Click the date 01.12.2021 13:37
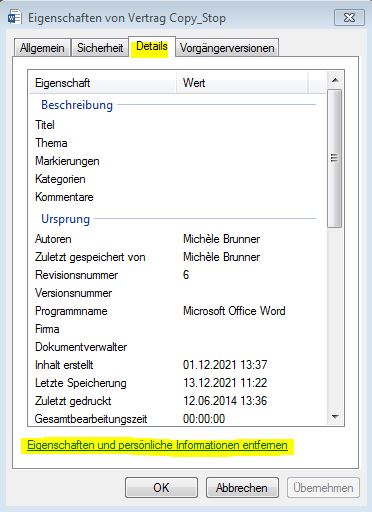Viewport: 372px width, 512px height. point(225,365)
